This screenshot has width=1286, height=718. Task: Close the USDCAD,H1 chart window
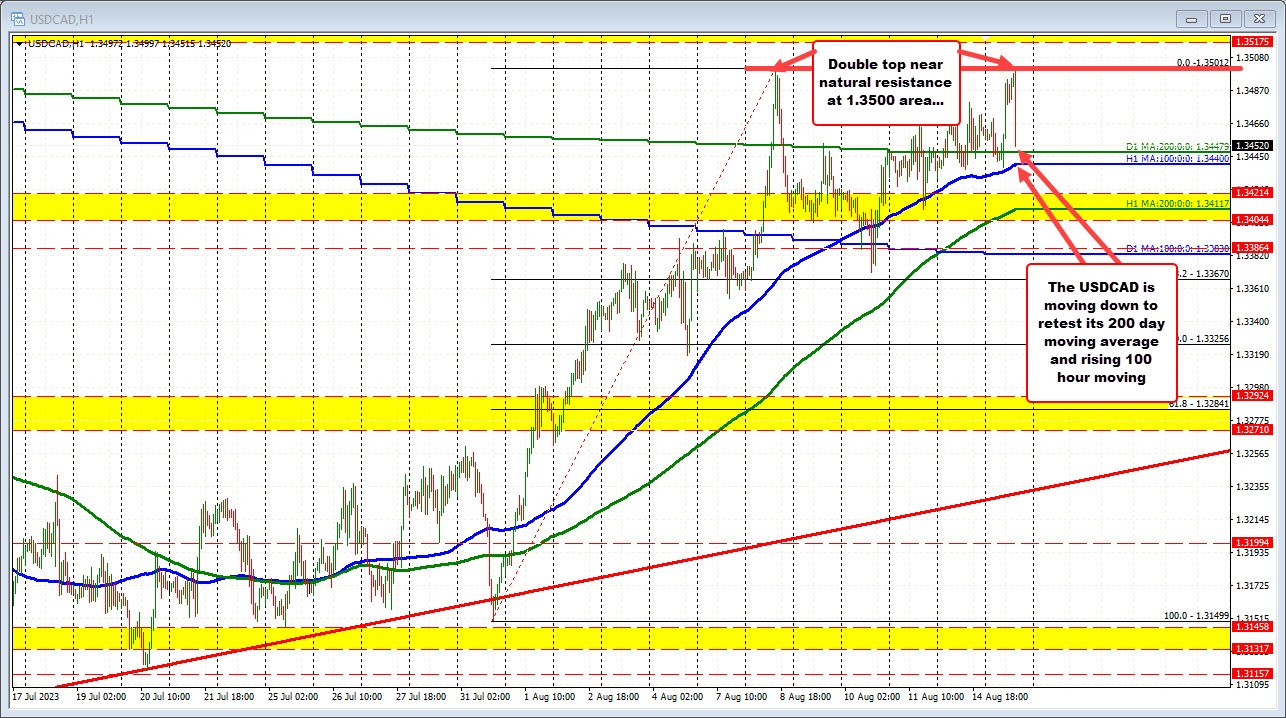1258,17
